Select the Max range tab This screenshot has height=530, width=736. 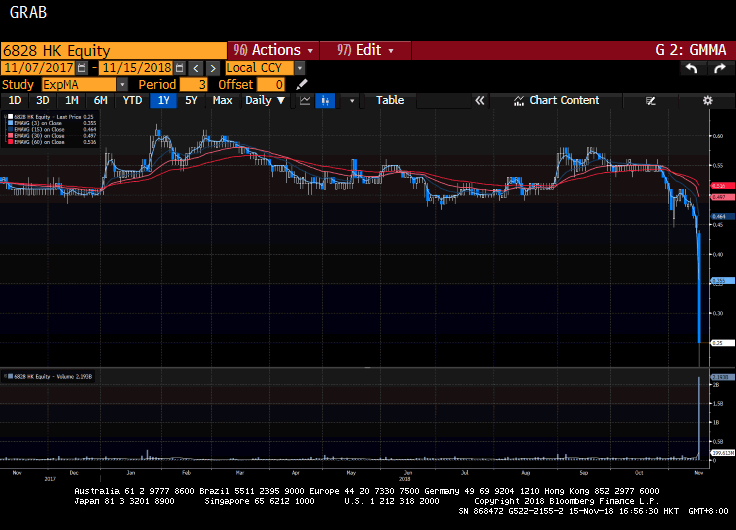click(x=222, y=100)
